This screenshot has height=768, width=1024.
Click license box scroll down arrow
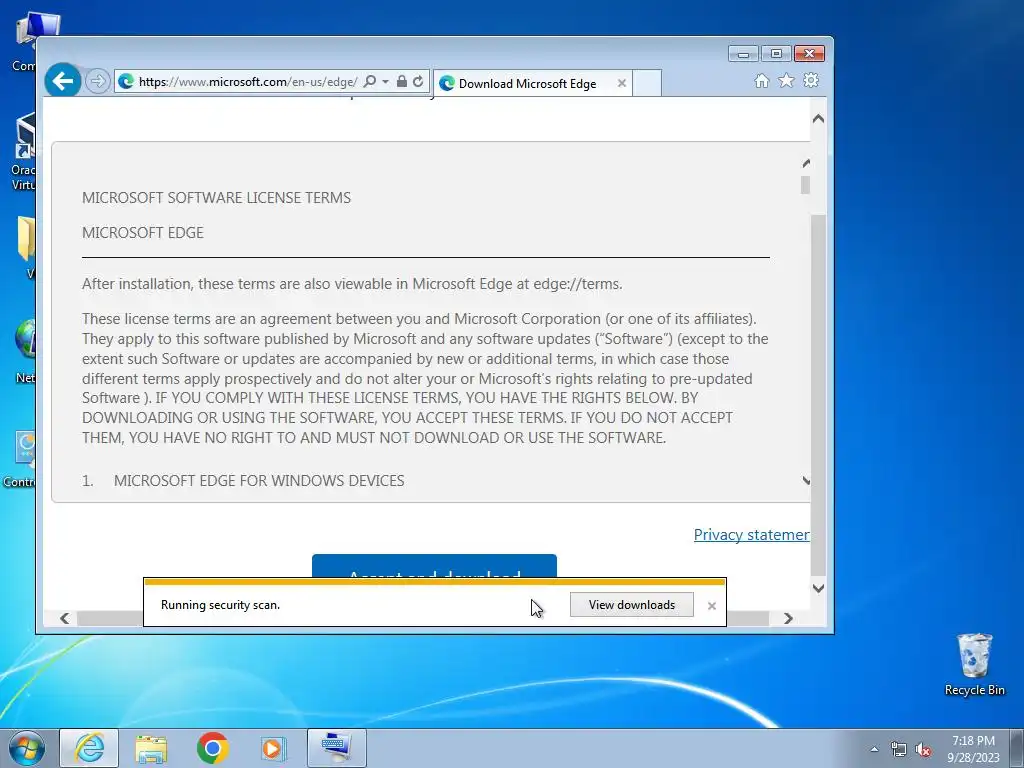coord(806,481)
